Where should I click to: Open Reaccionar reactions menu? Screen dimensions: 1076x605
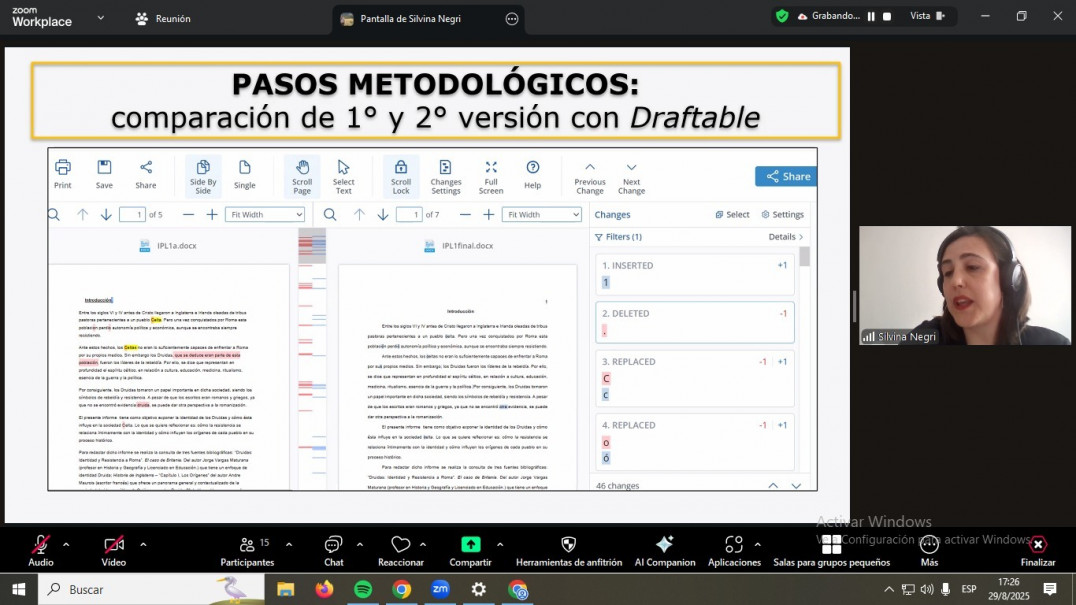point(401,551)
